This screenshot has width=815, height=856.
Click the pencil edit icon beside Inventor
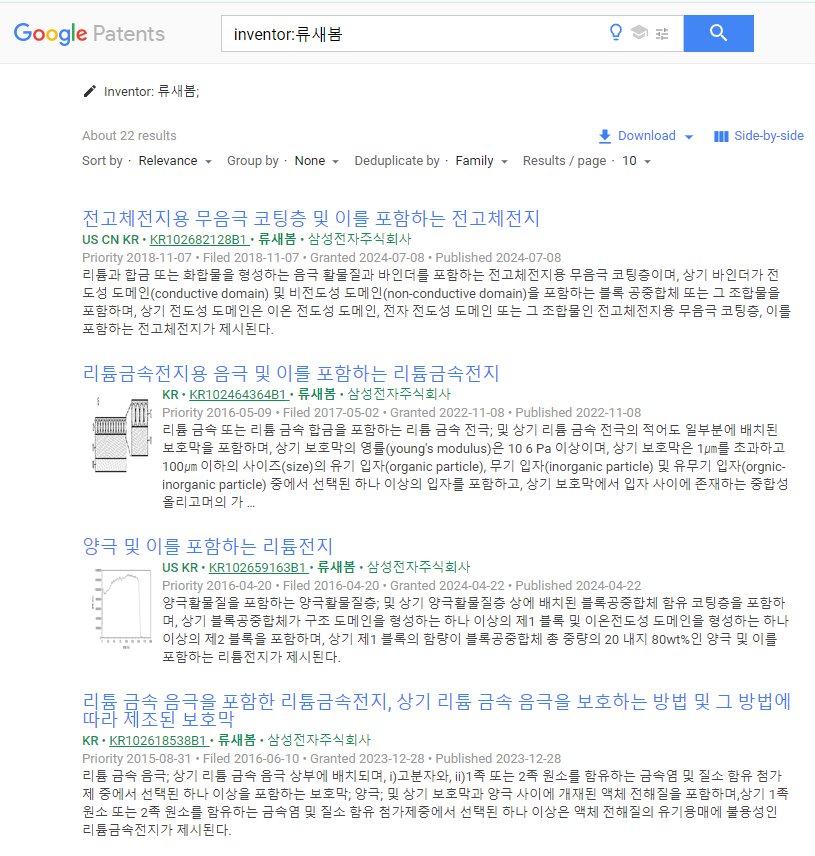(90, 91)
